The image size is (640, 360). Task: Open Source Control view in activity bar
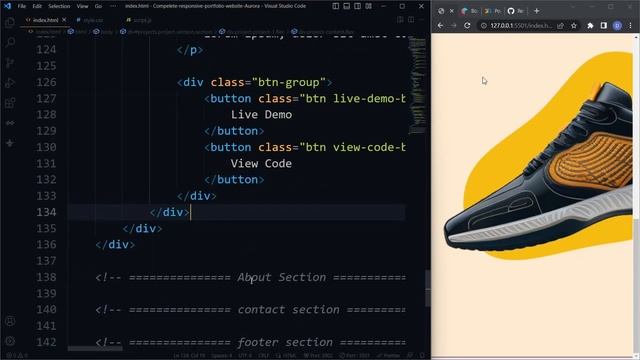[10, 62]
